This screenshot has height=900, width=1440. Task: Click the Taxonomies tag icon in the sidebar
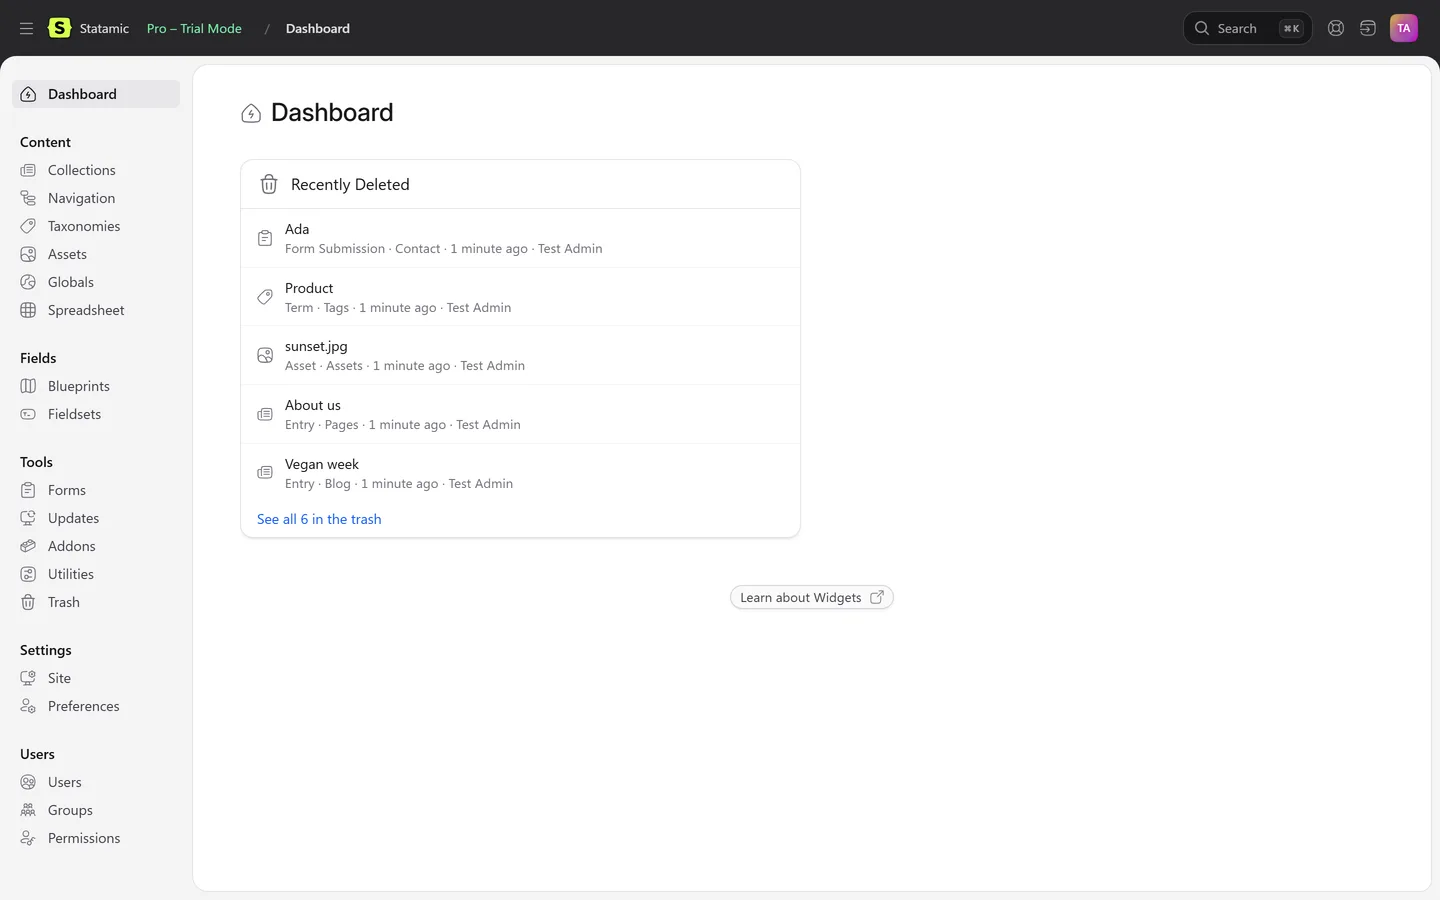[x=28, y=226]
